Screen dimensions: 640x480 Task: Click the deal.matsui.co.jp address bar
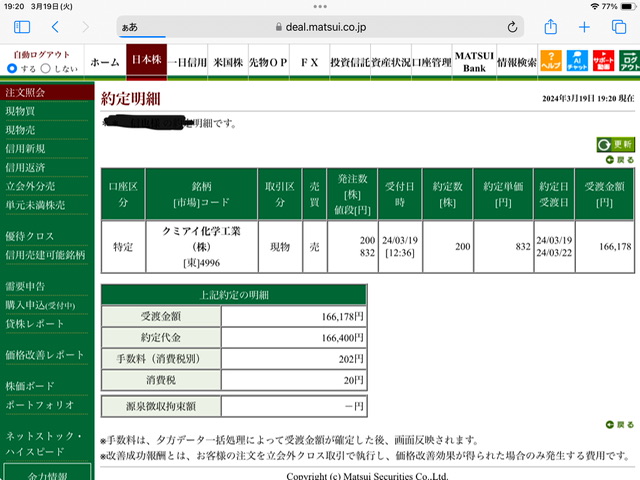(x=320, y=27)
